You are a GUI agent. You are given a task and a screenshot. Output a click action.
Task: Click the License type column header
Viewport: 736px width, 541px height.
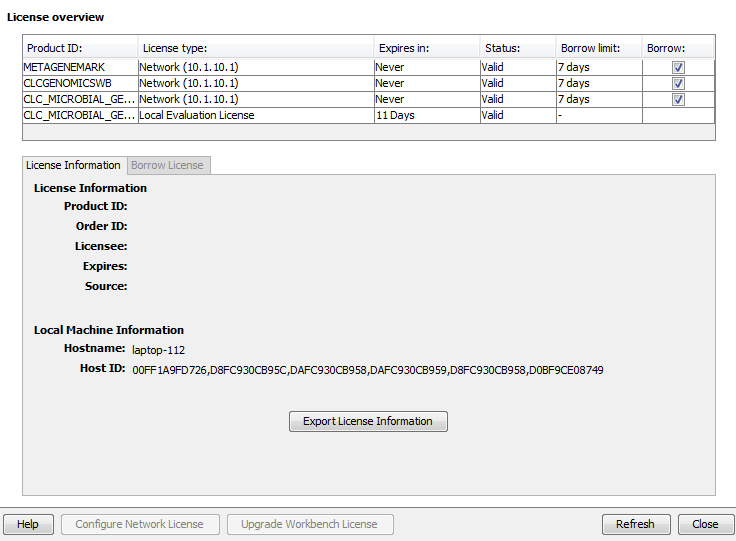point(255,48)
